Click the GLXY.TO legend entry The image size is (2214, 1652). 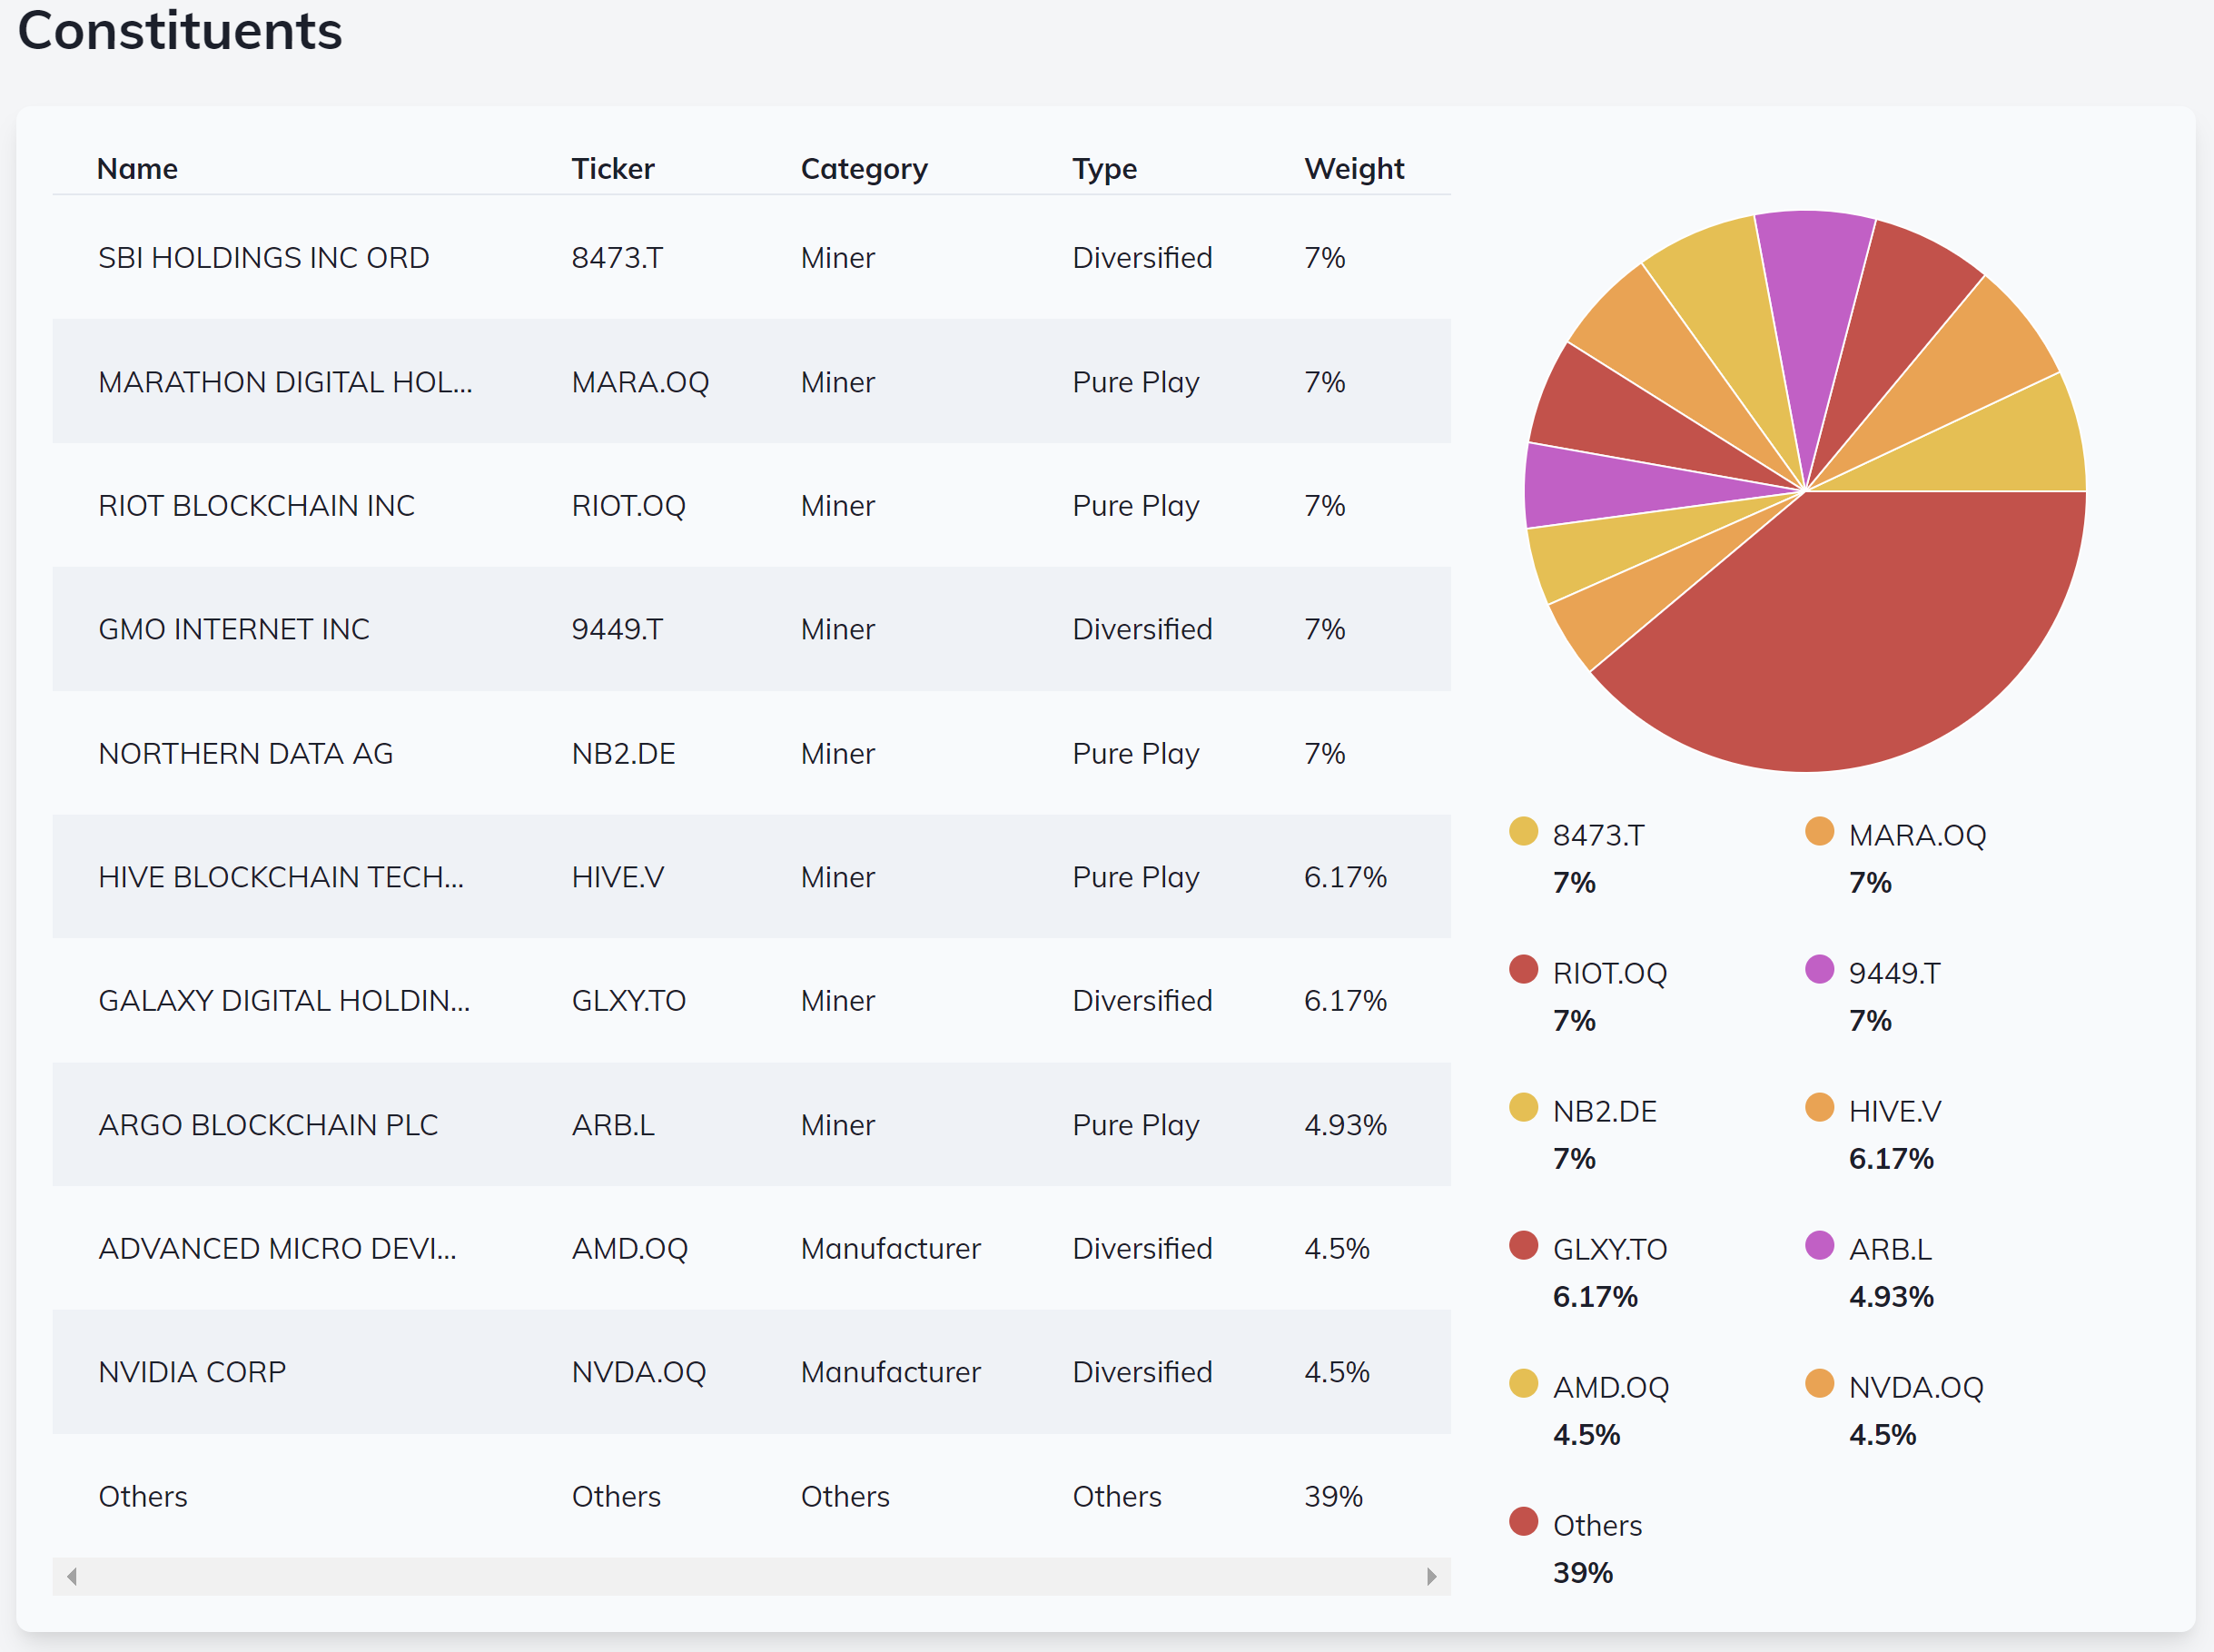pos(1609,1249)
